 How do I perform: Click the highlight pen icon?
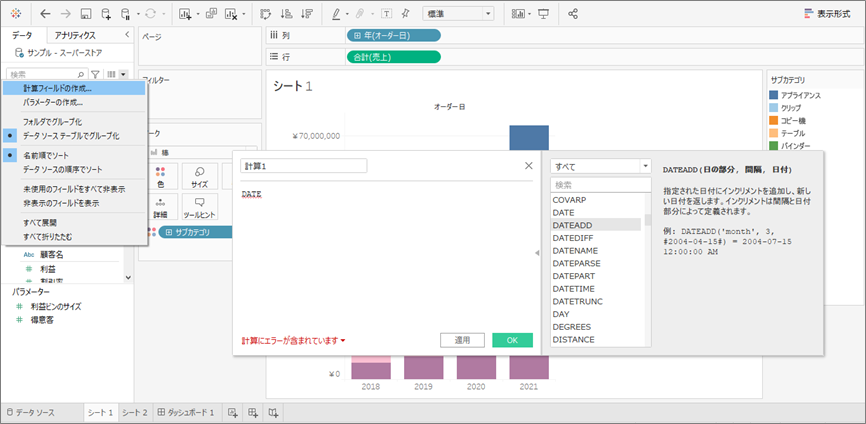tap(336, 14)
